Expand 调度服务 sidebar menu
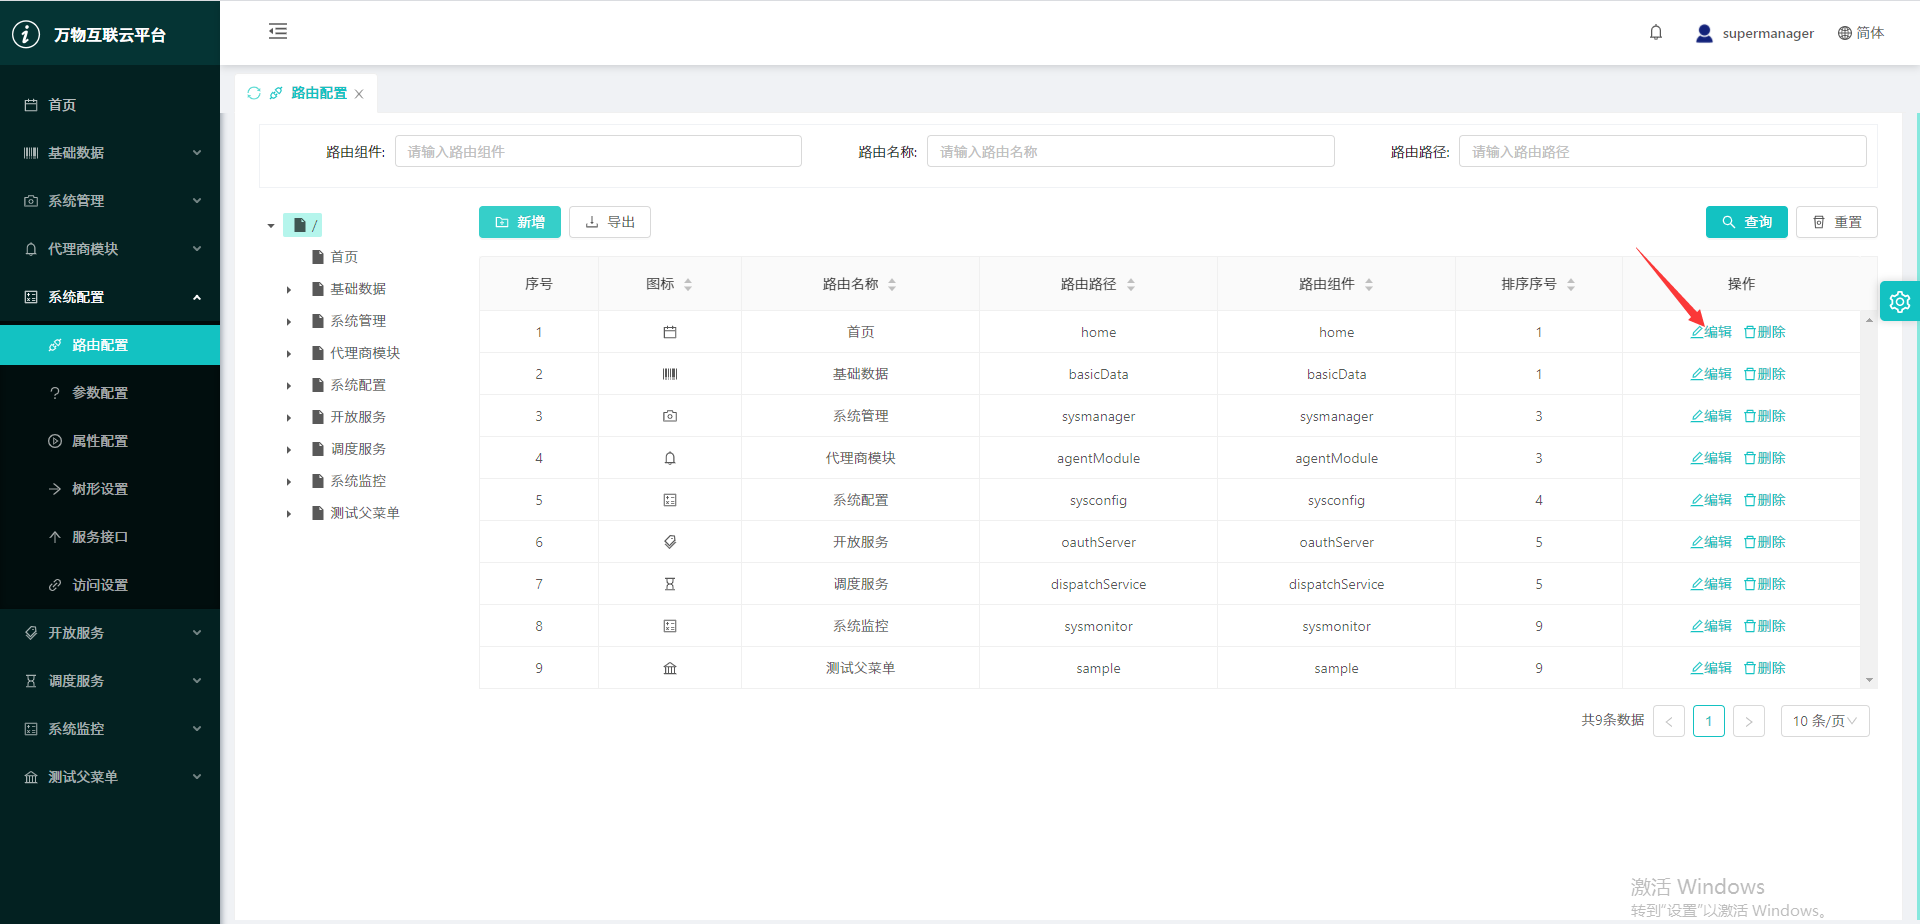Screen dimensions: 1920x924 [110, 681]
